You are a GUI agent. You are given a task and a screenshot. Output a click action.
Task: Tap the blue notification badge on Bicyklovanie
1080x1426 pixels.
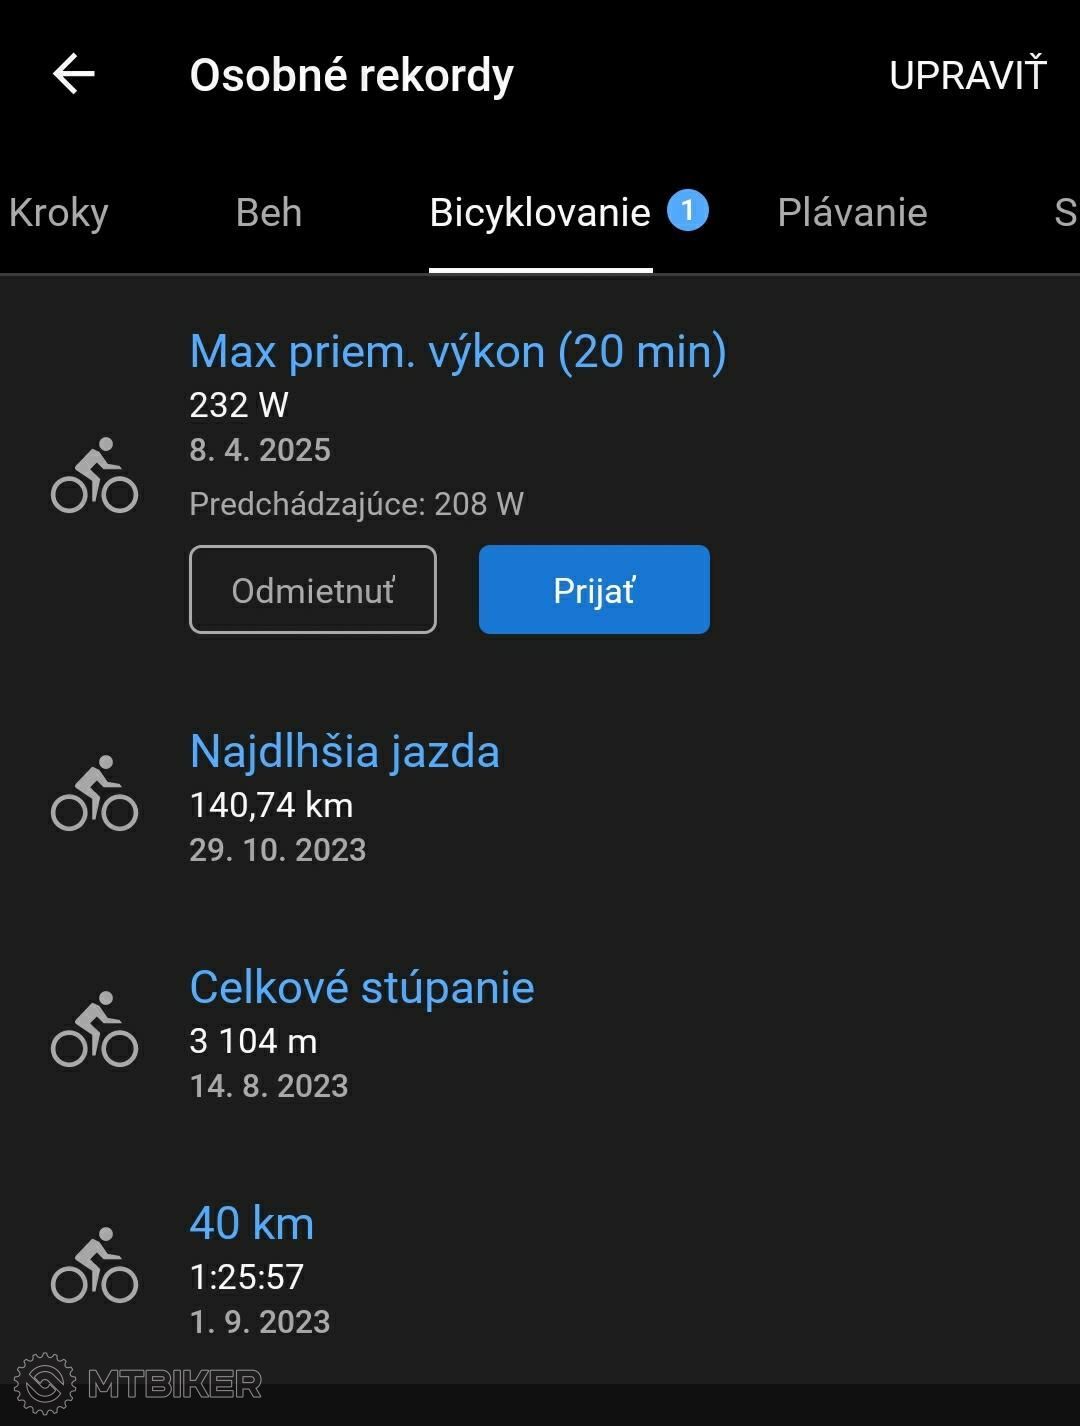pyautogui.click(x=687, y=210)
